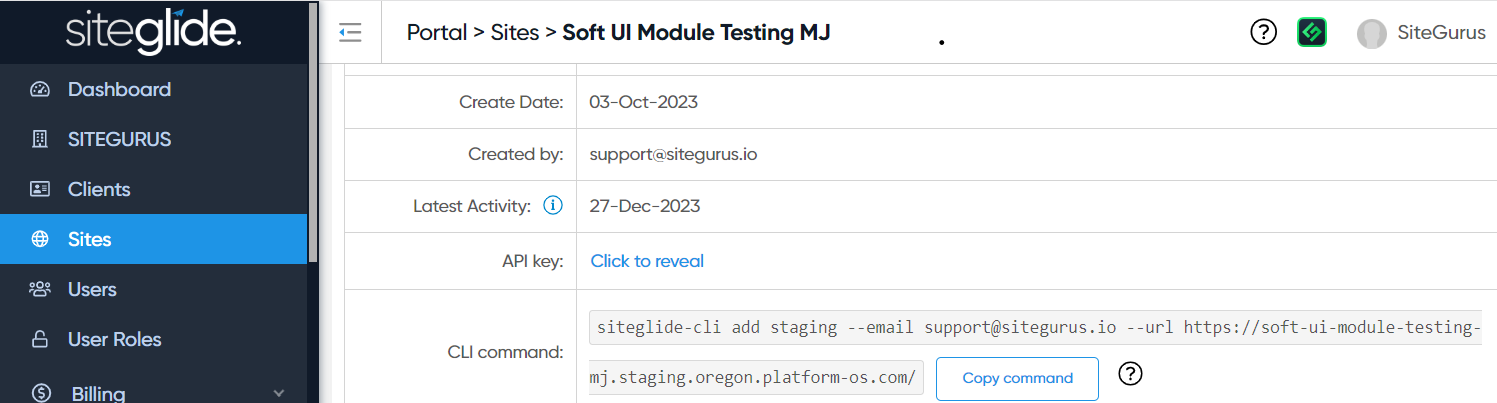This screenshot has width=1497, height=403.
Task: Click the Clients ID card icon
Action: (40, 190)
